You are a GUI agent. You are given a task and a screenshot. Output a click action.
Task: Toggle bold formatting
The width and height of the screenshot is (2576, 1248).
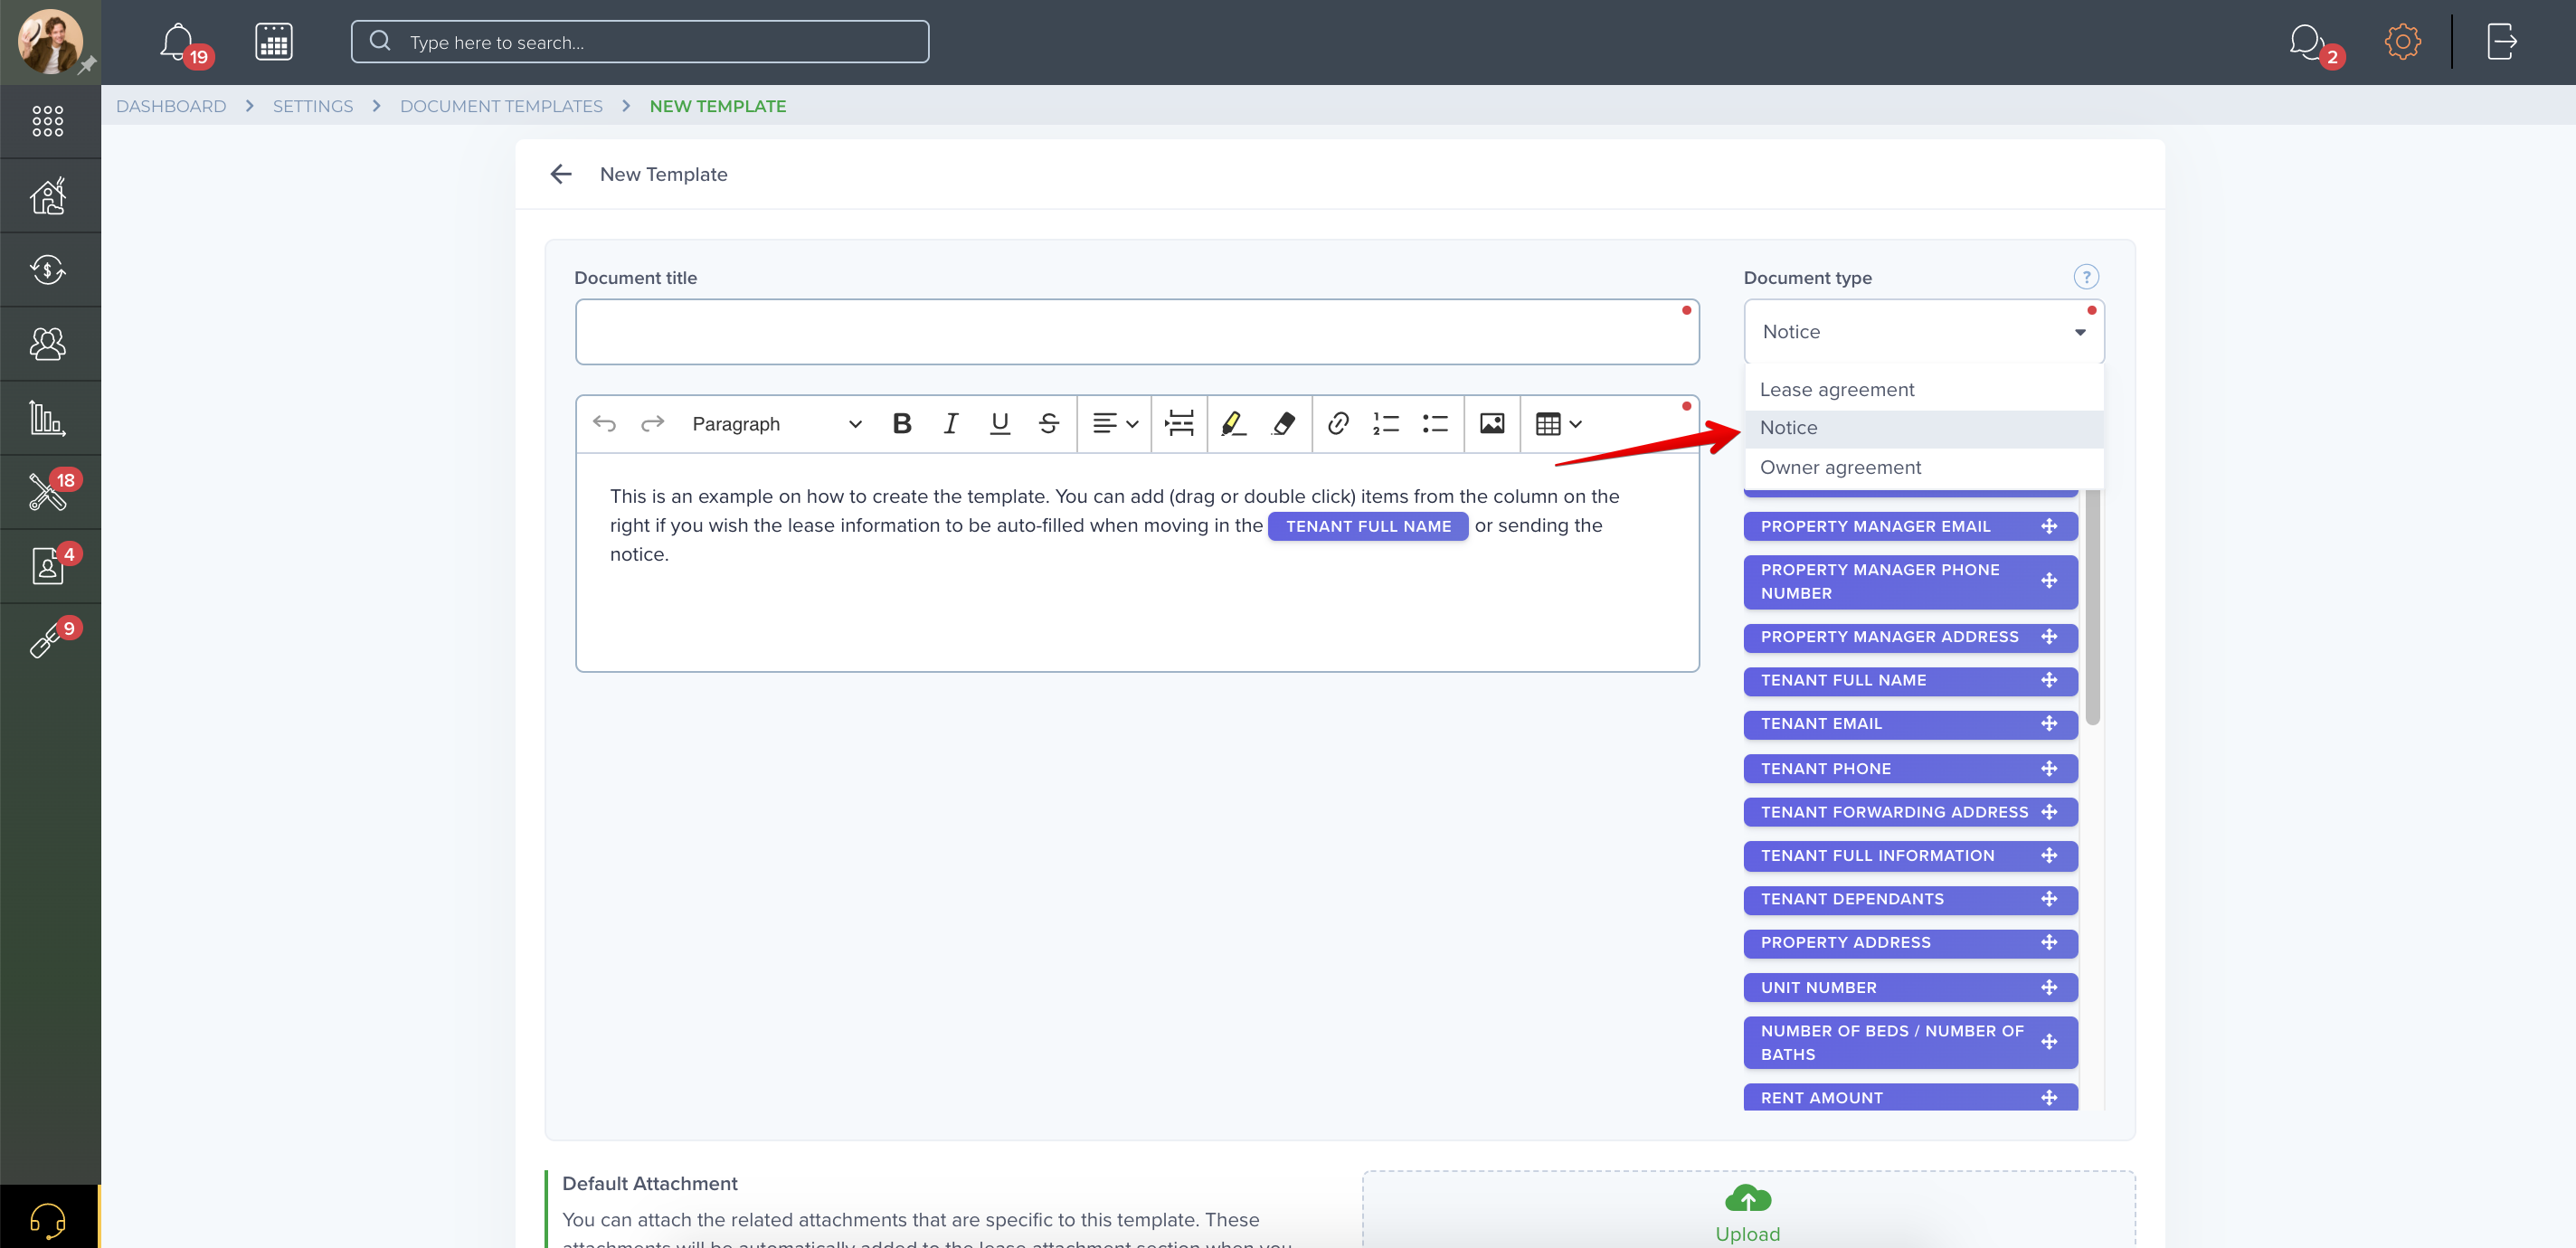click(902, 424)
